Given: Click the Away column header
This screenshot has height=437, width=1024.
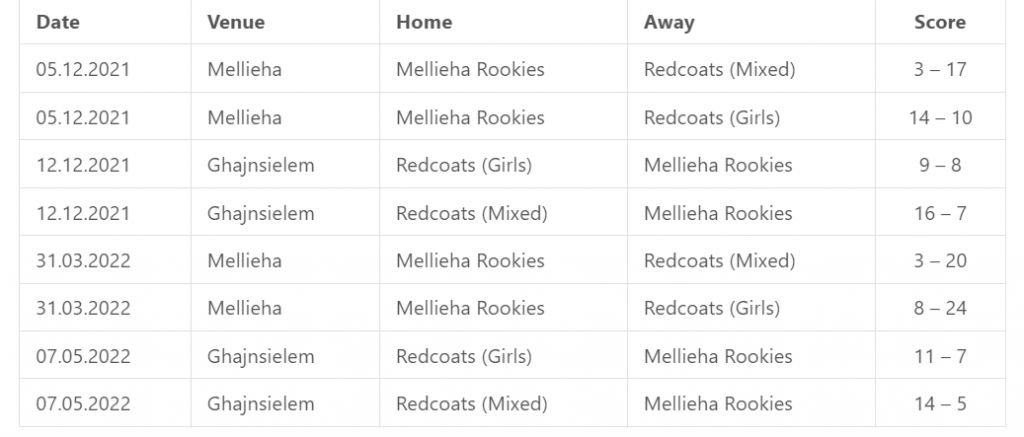Looking at the screenshot, I should click(669, 22).
